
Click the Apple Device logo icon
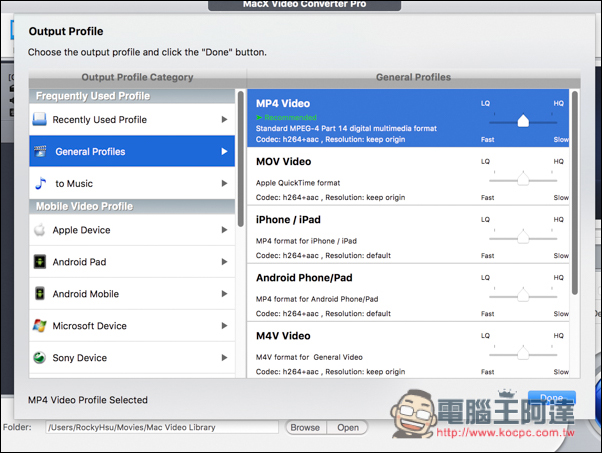point(40,230)
